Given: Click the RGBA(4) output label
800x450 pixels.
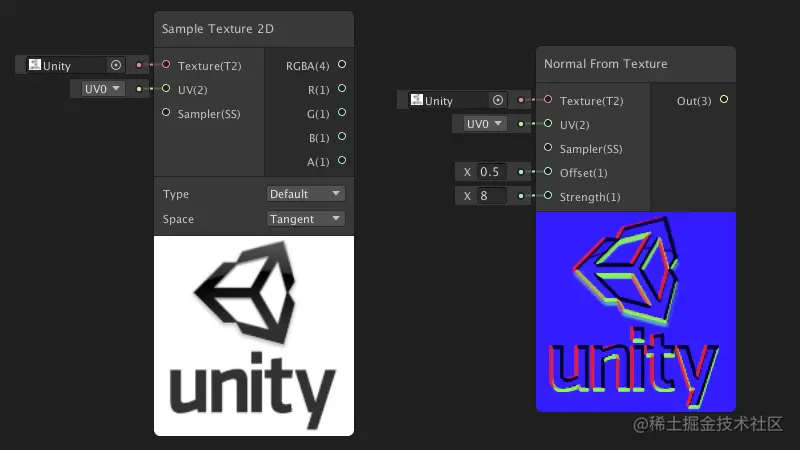Looking at the screenshot, I should tap(308, 66).
